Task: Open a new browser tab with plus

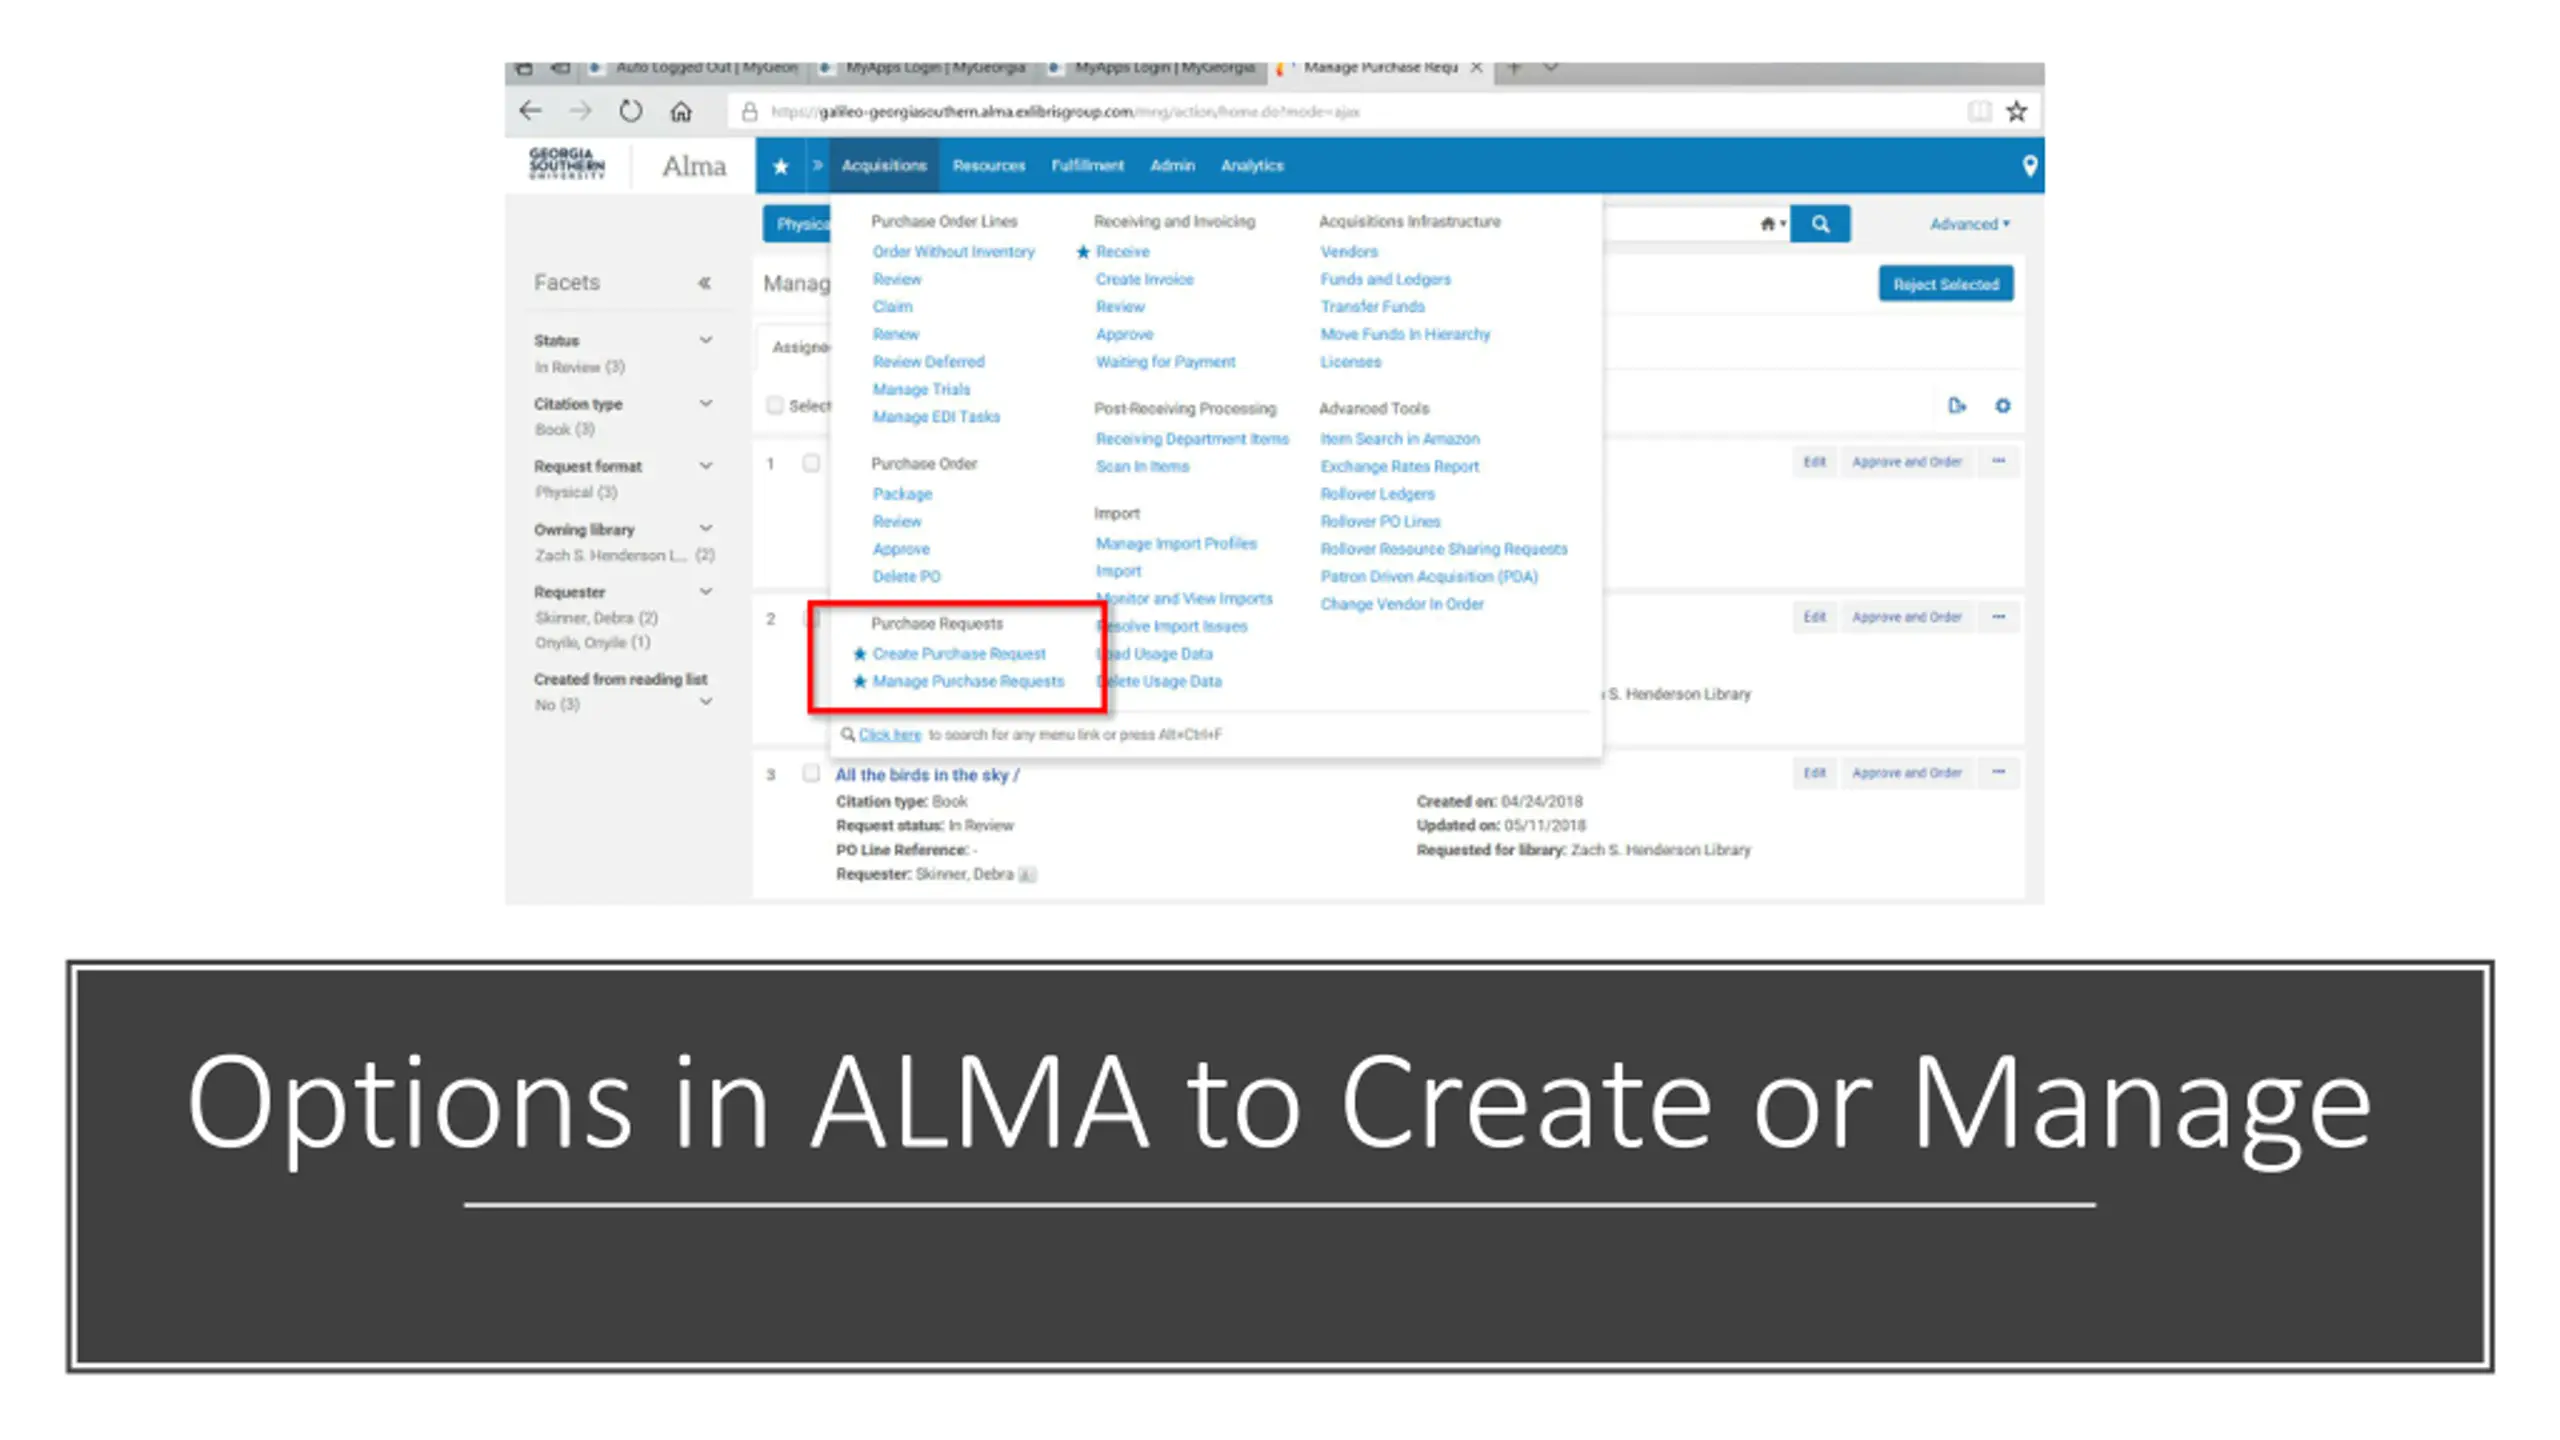Action: [1514, 68]
